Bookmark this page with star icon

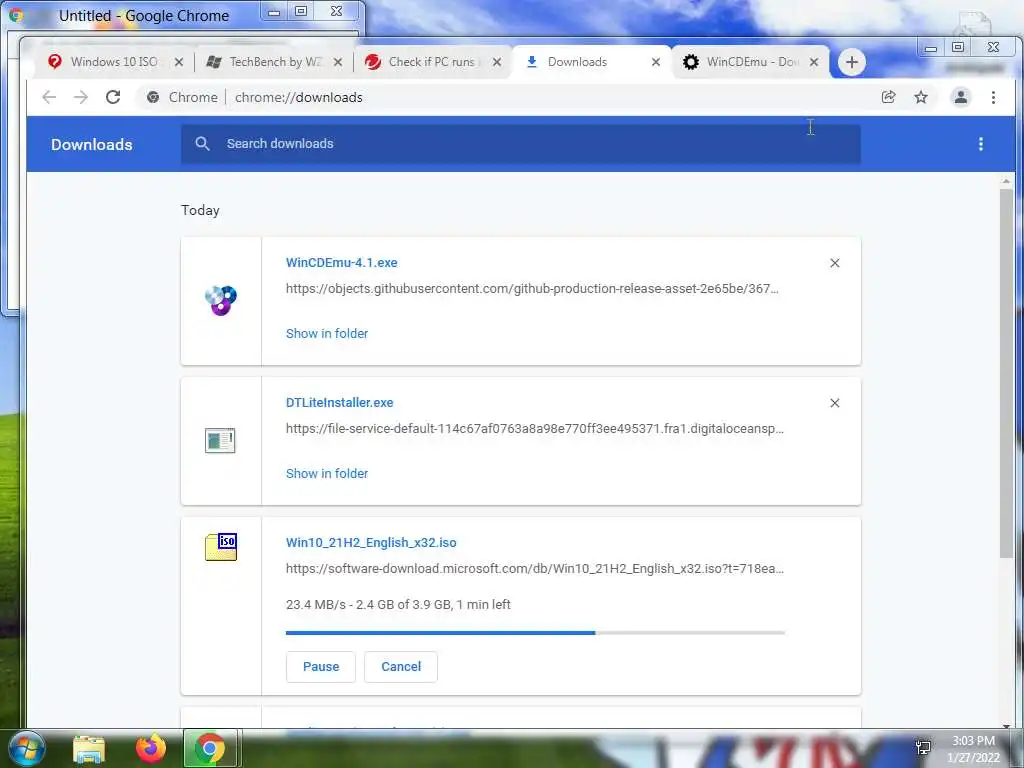click(x=921, y=97)
